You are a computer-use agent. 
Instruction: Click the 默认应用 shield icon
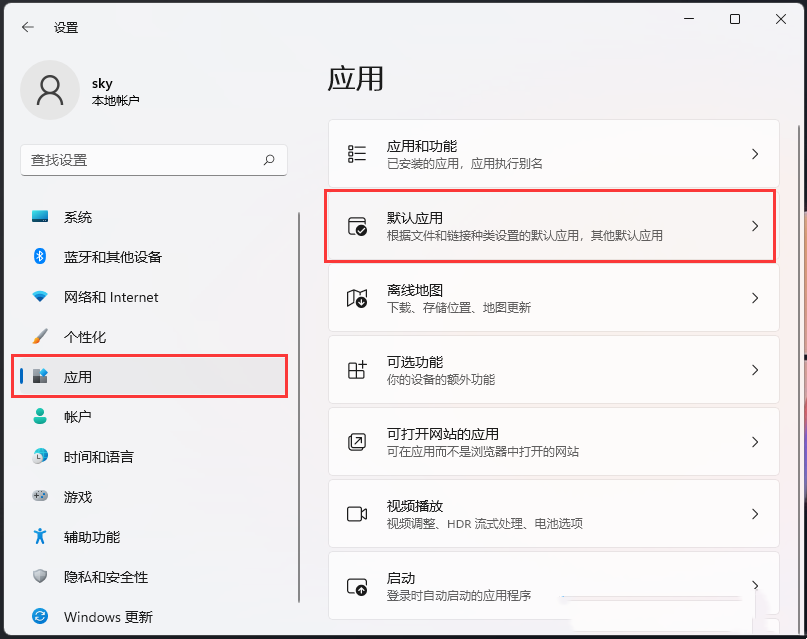tap(357, 226)
